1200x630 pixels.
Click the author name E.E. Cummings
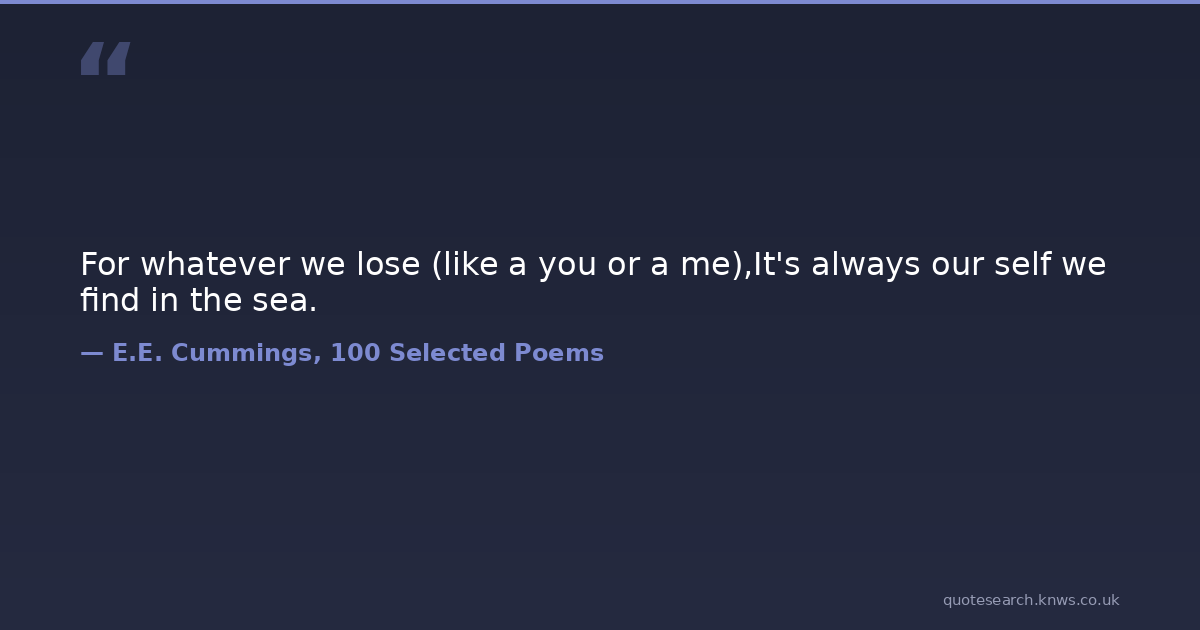tap(216, 353)
